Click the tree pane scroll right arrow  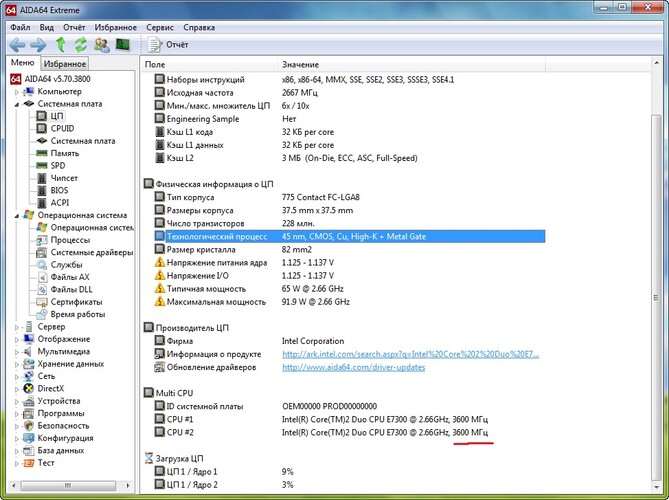click(x=128, y=485)
